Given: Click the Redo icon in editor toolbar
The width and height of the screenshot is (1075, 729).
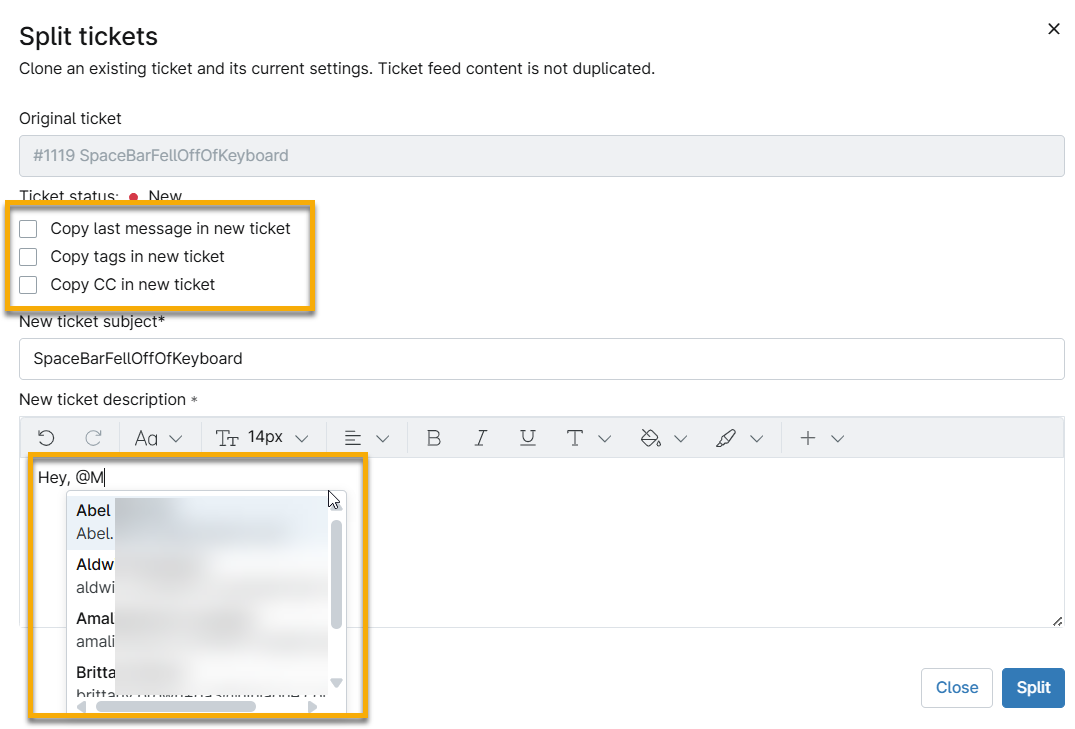Looking at the screenshot, I should [93, 438].
